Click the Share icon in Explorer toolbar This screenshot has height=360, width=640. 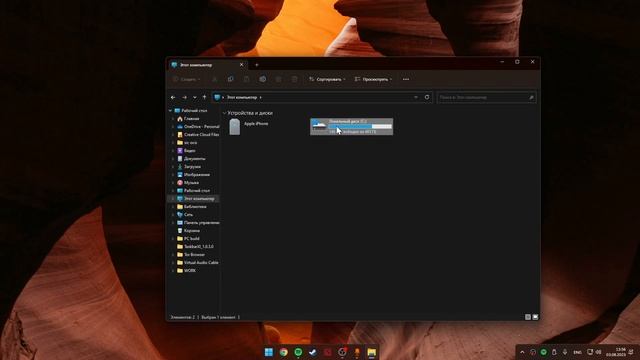tap(278, 79)
